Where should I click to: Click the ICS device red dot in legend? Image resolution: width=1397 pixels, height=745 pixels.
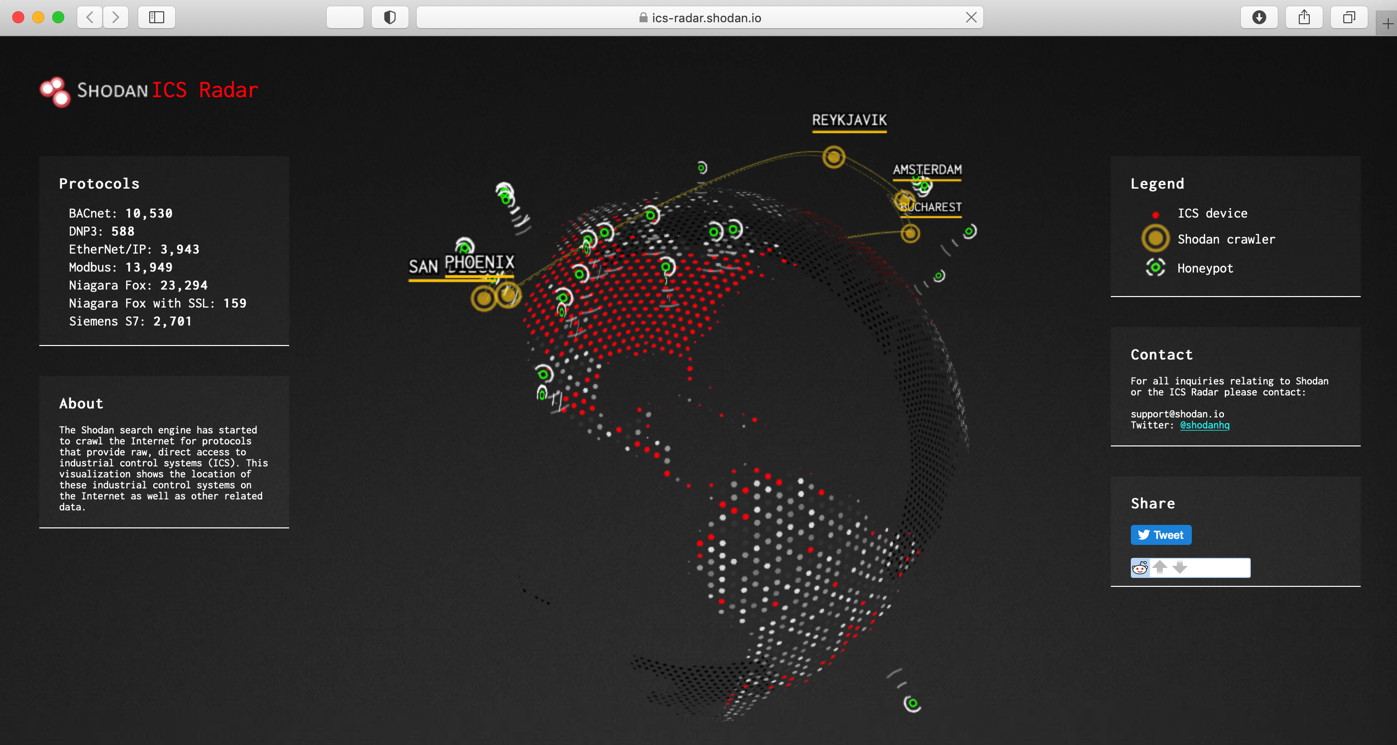point(1155,214)
